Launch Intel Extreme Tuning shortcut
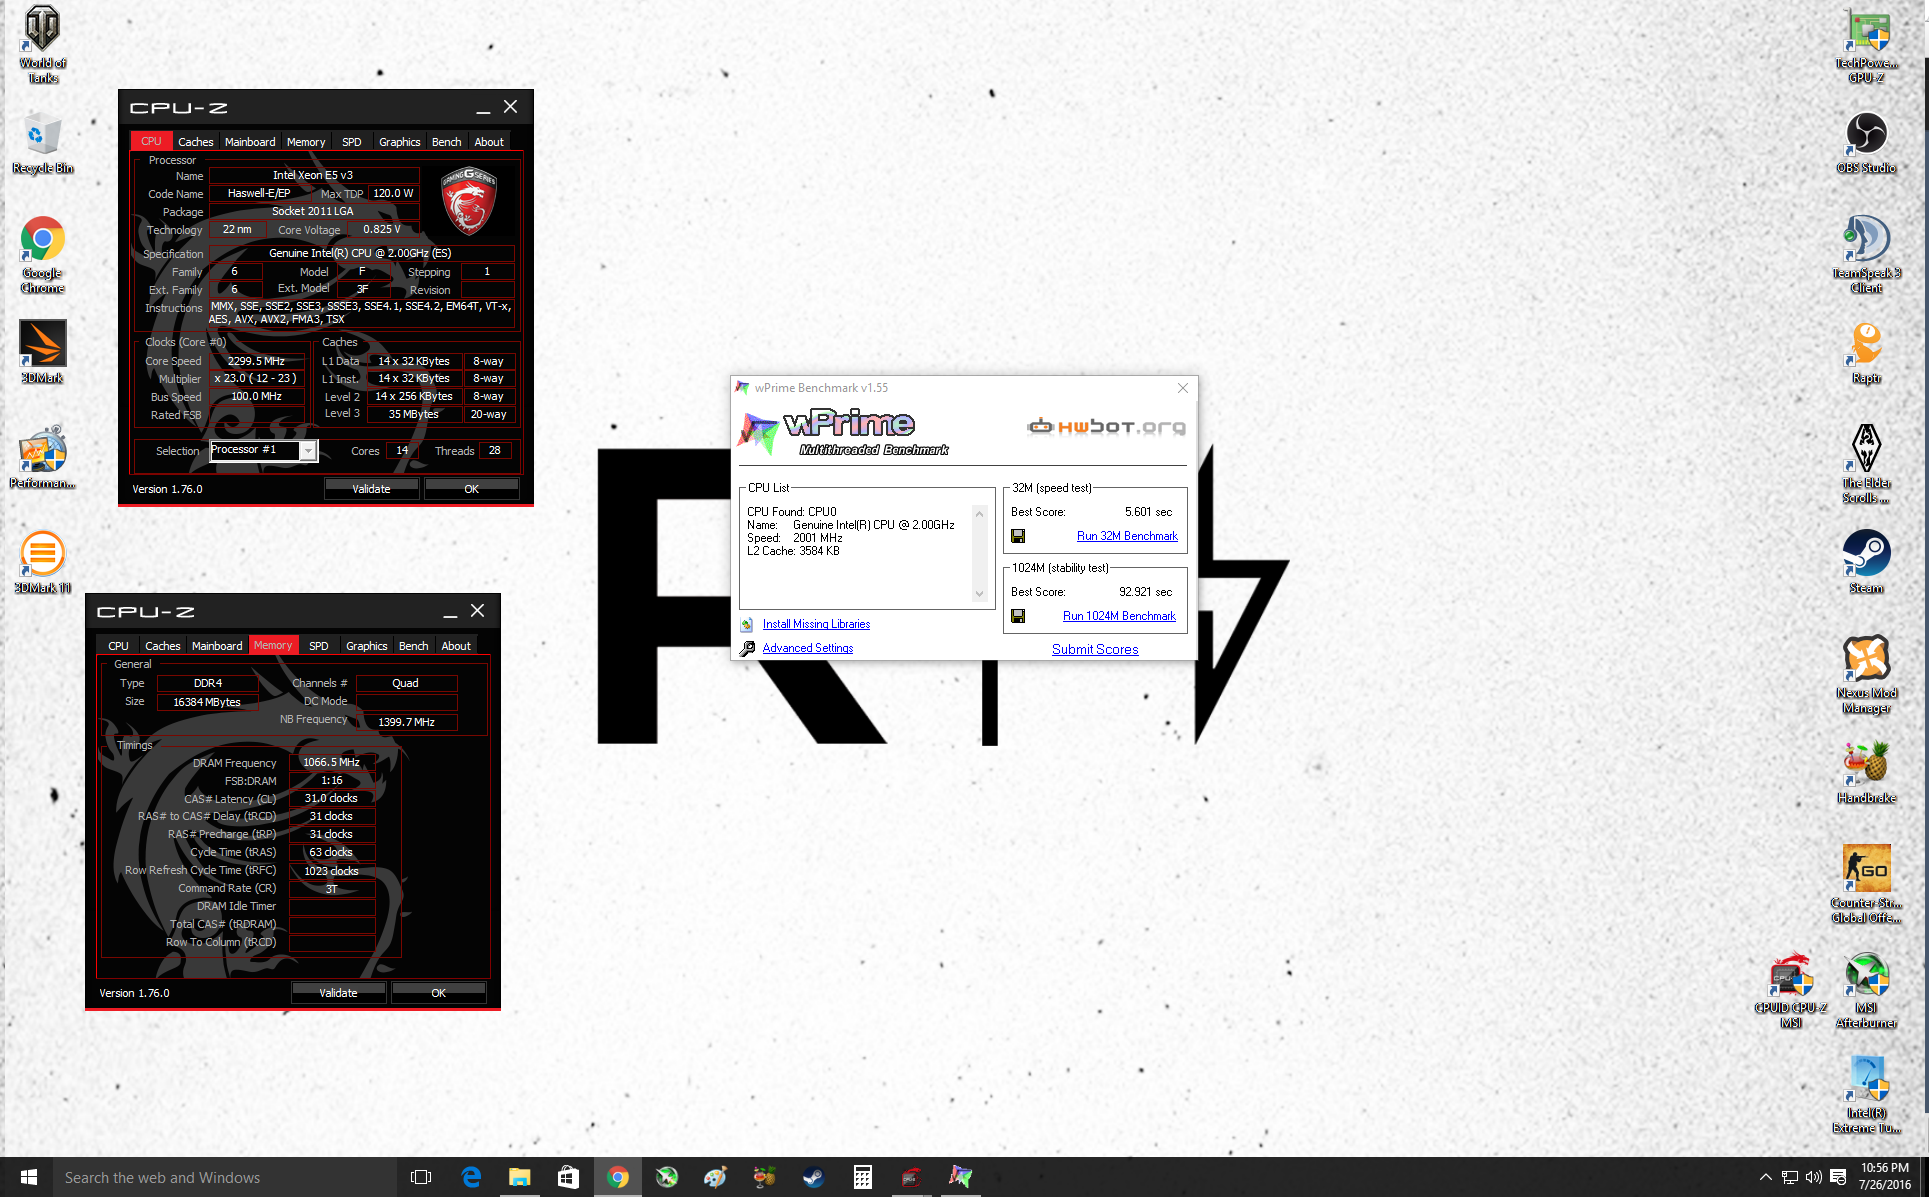1929x1197 pixels. 1866,1094
